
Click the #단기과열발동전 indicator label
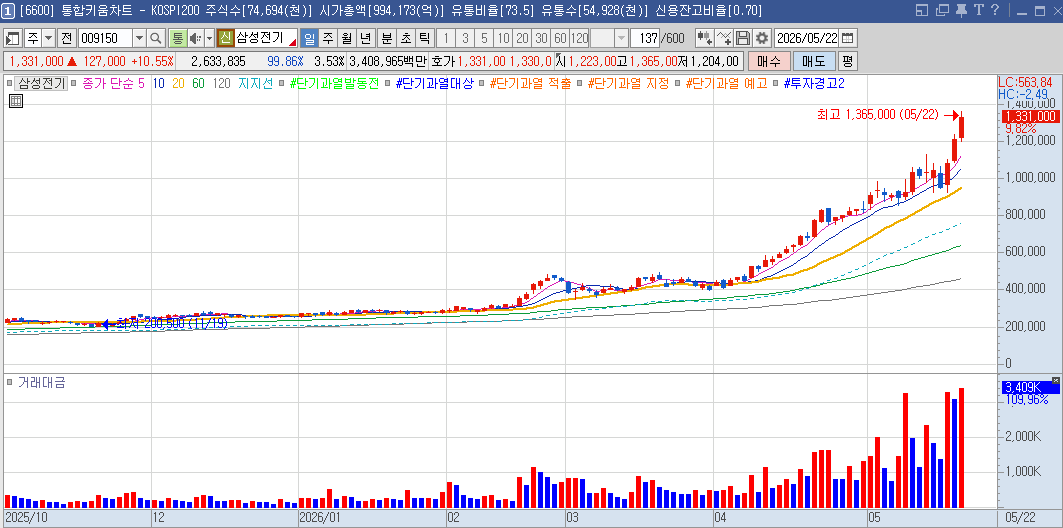click(334, 84)
